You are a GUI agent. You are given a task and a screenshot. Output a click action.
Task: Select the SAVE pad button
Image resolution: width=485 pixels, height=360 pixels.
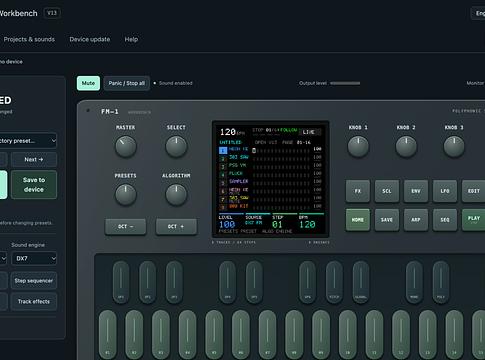pyautogui.click(x=387, y=220)
